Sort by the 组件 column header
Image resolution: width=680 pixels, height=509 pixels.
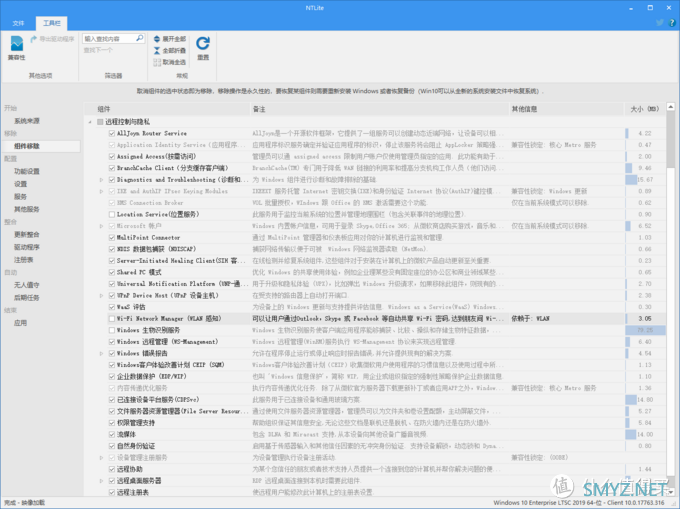[x=167, y=109]
